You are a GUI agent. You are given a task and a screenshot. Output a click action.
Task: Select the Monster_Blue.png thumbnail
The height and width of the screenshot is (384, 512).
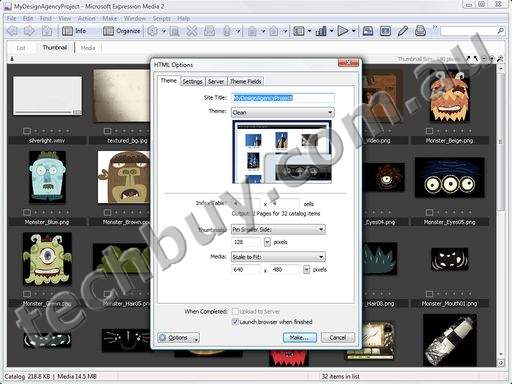[x=47, y=177]
